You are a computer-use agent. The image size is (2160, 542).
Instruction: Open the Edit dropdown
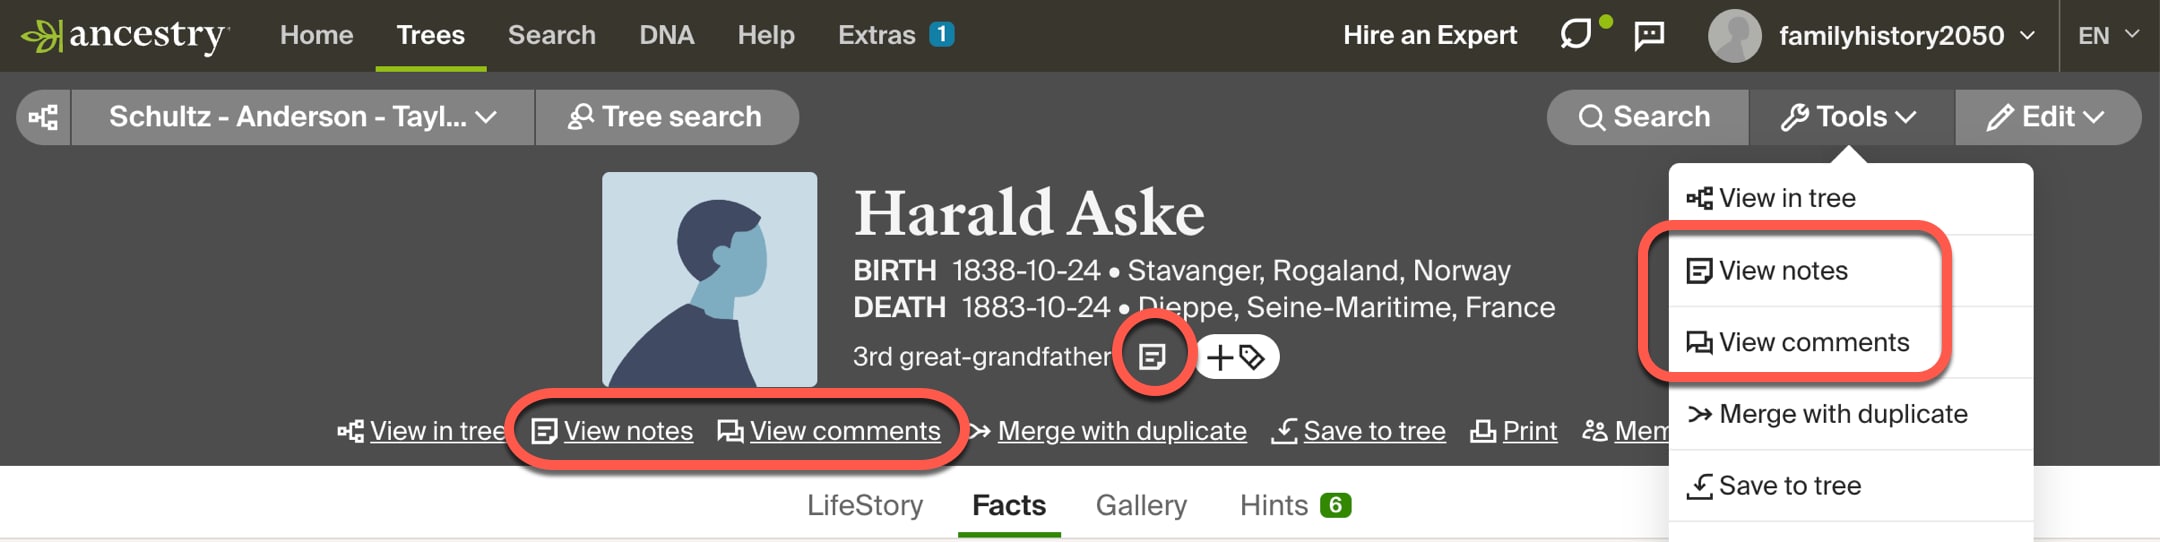coord(2047,118)
